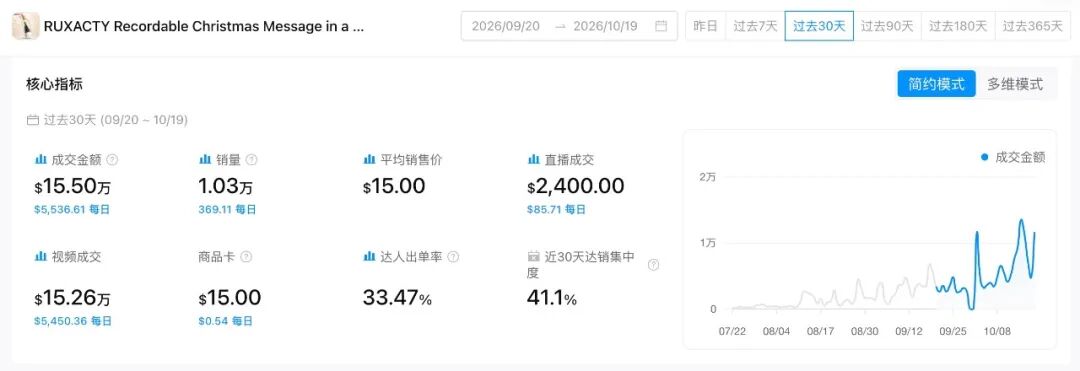Click the bar chart icon beside 销量
The width and height of the screenshot is (1080, 371).
(205, 160)
